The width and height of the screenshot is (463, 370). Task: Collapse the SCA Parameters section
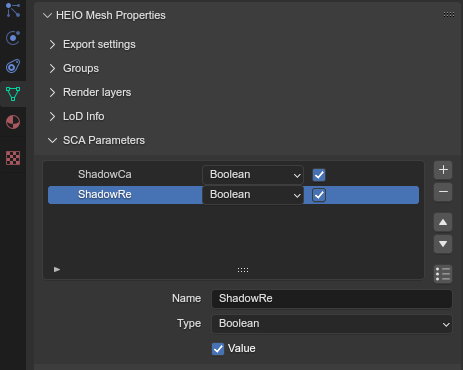pos(52,140)
